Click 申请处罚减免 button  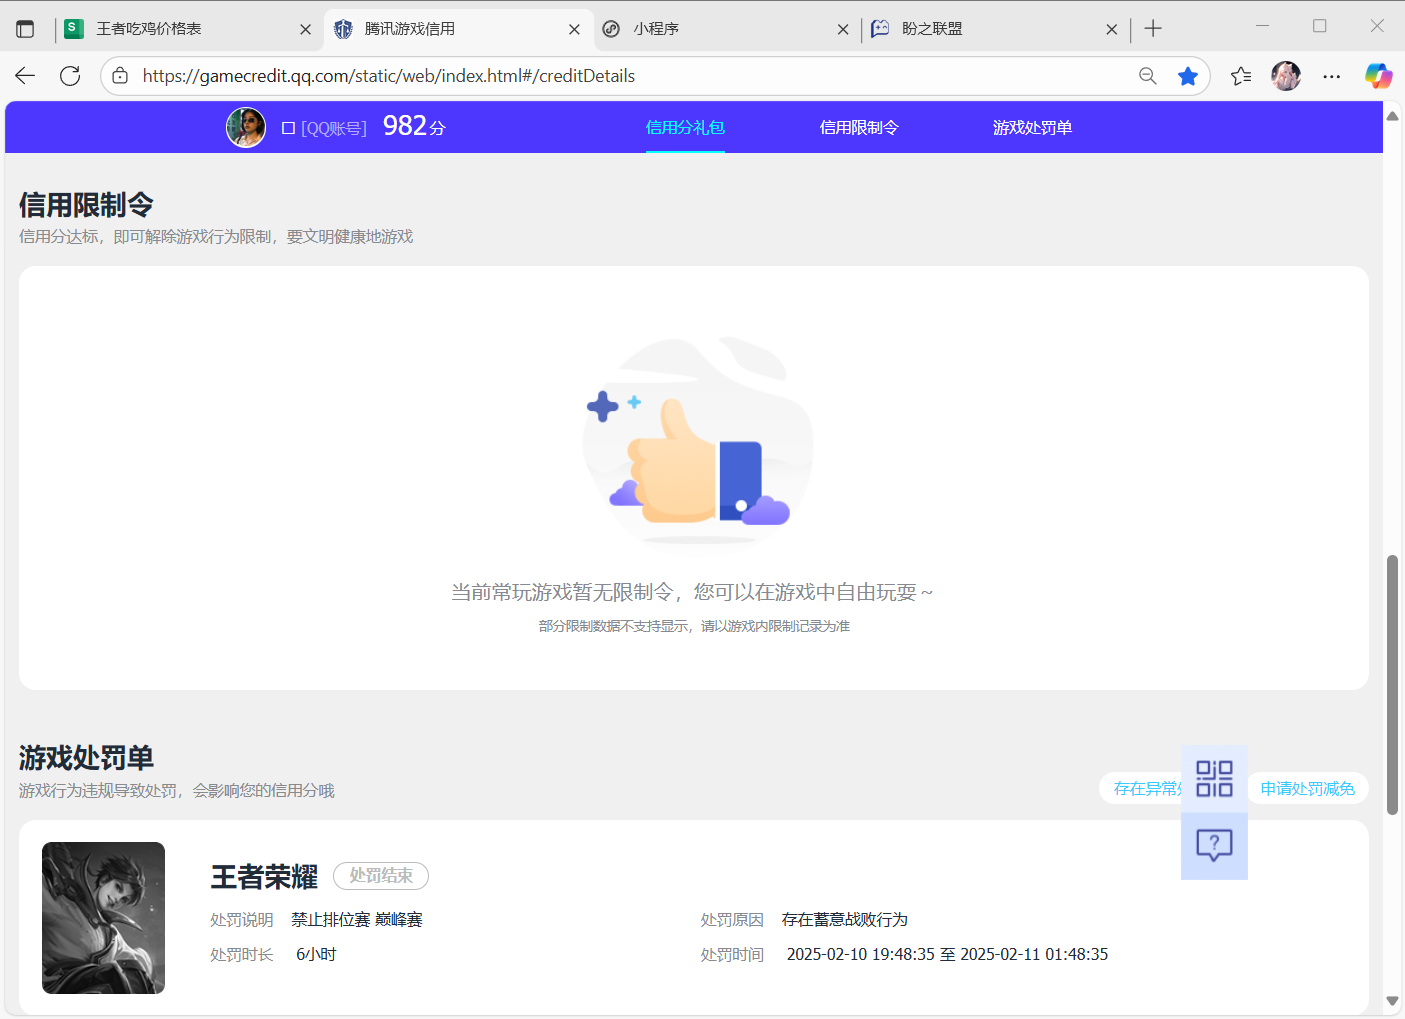[1307, 789]
